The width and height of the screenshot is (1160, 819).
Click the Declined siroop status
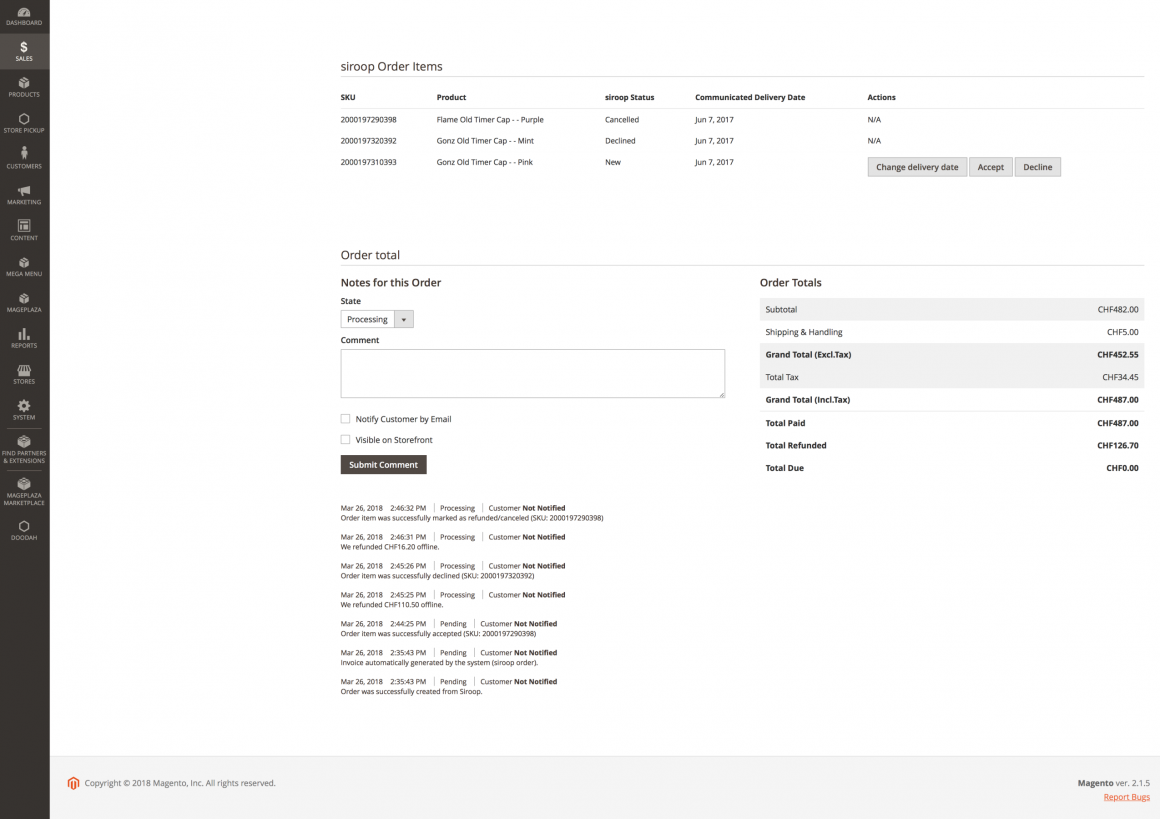pos(620,141)
